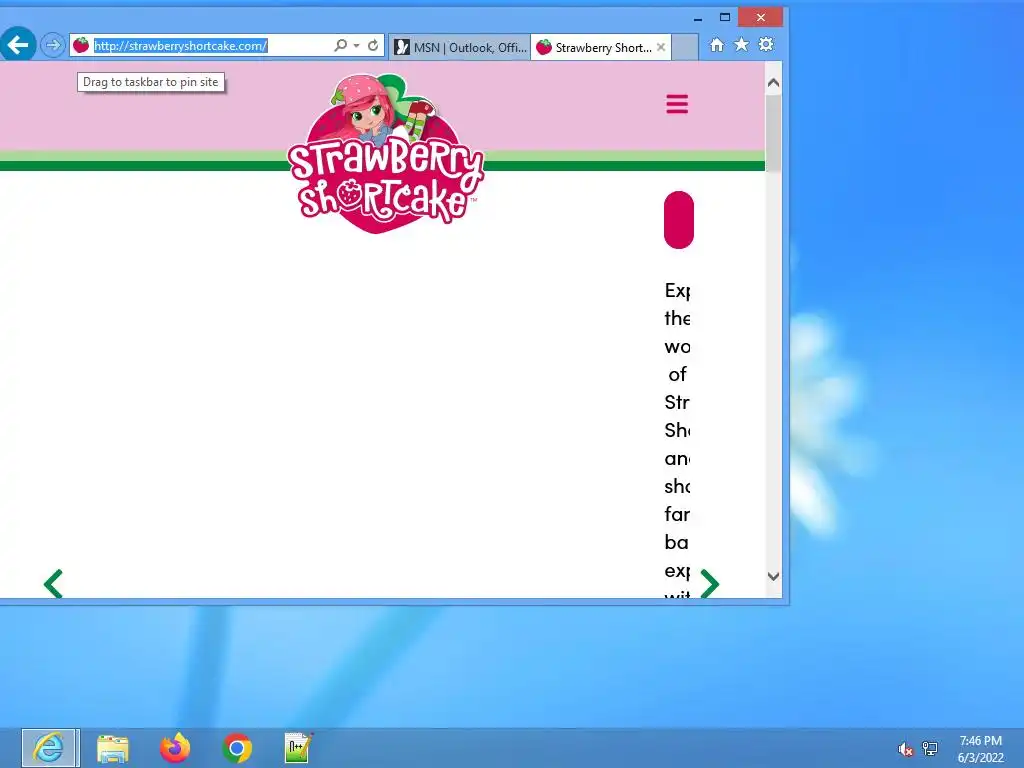
Task: Launch Firefox from the taskbar
Action: point(175,748)
